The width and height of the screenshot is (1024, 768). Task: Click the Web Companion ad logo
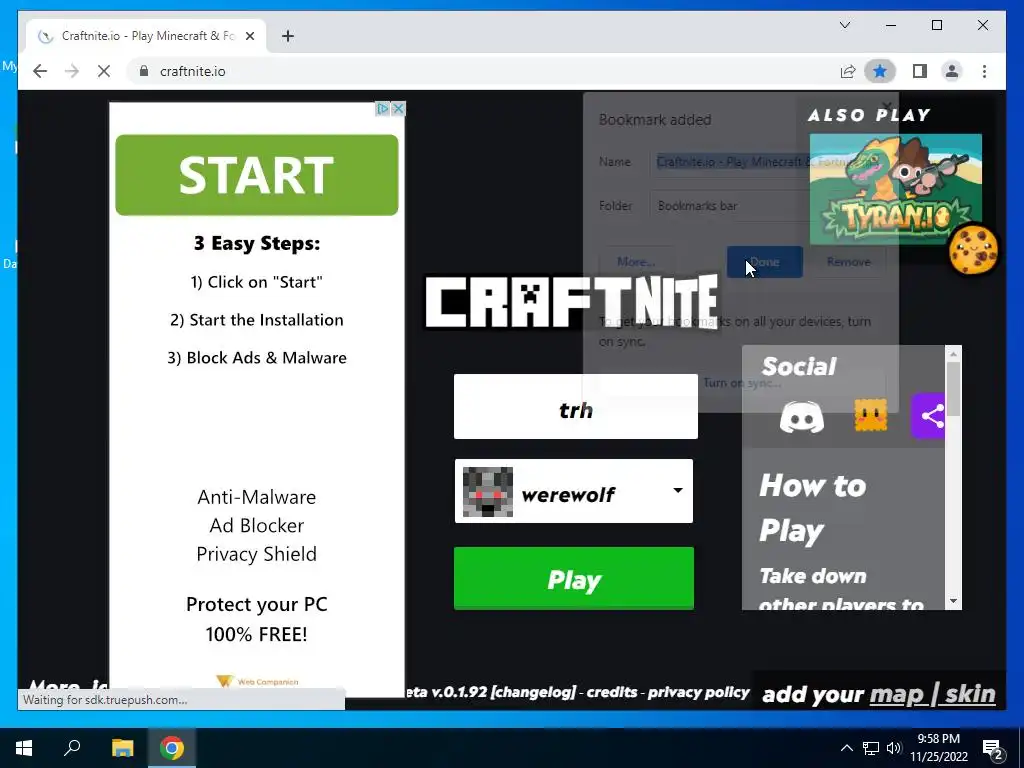[257, 681]
